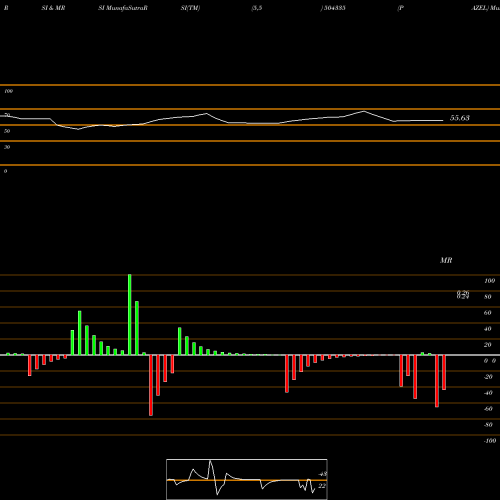The image size is (500, 500).
Task: Select the tallest green MR histogram bar
Action: click(x=130, y=315)
